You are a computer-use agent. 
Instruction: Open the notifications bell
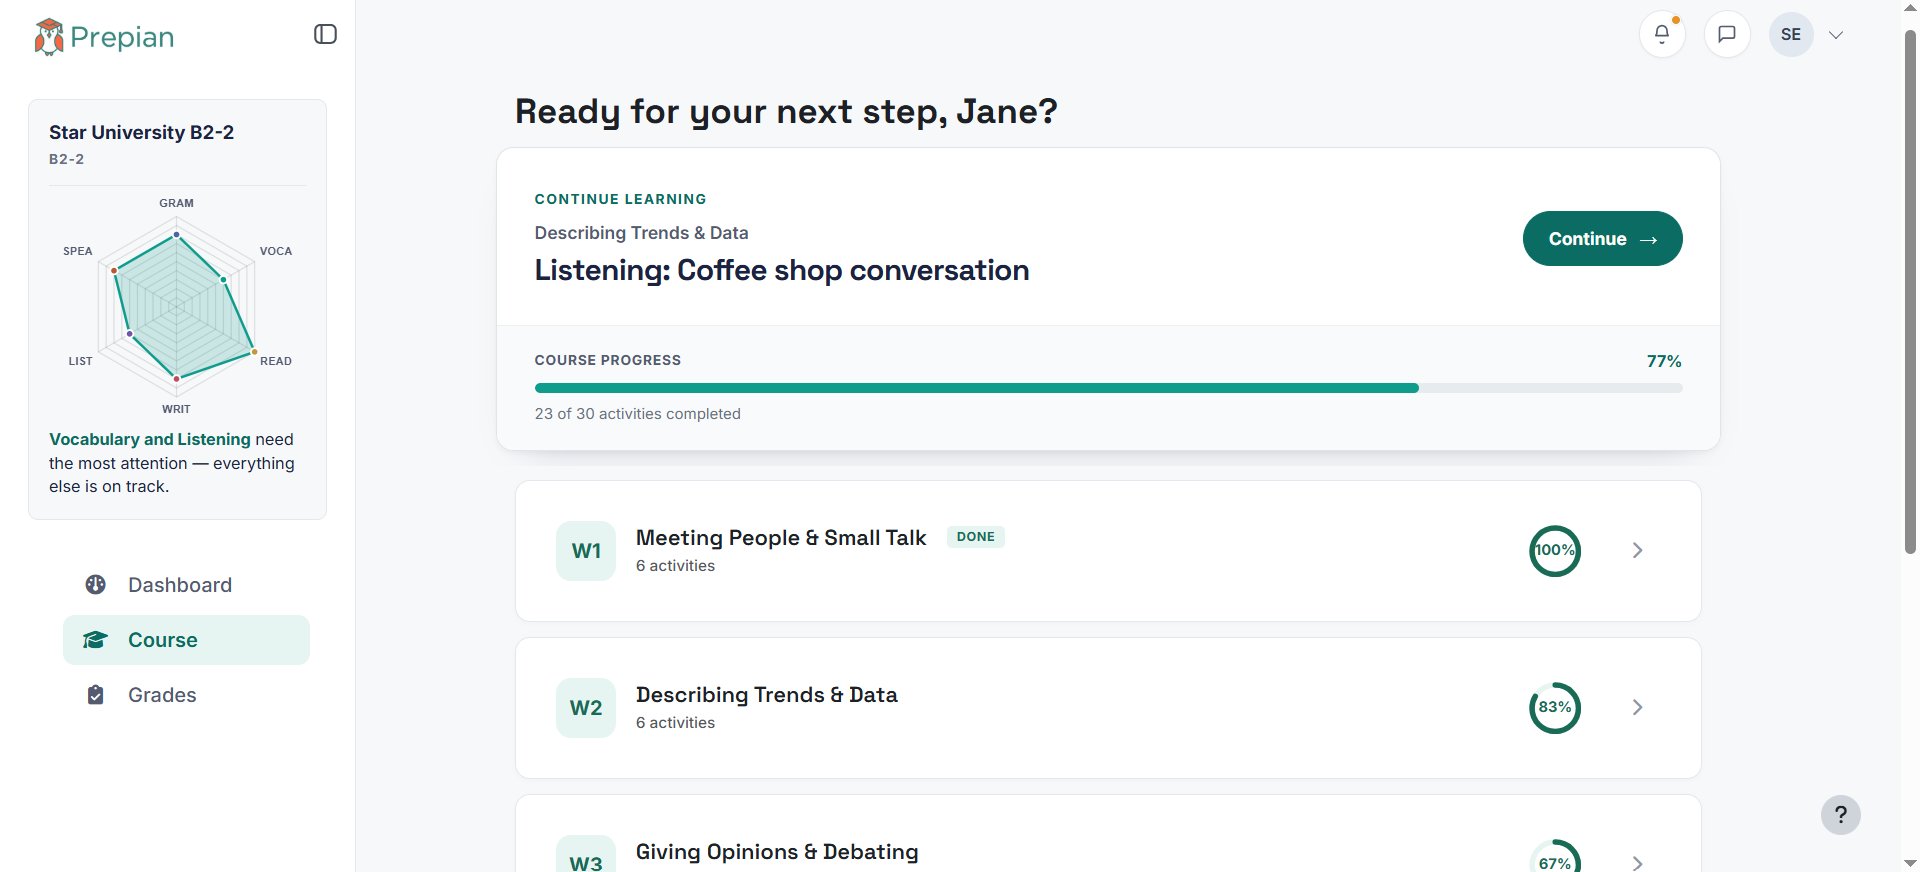coord(1662,34)
